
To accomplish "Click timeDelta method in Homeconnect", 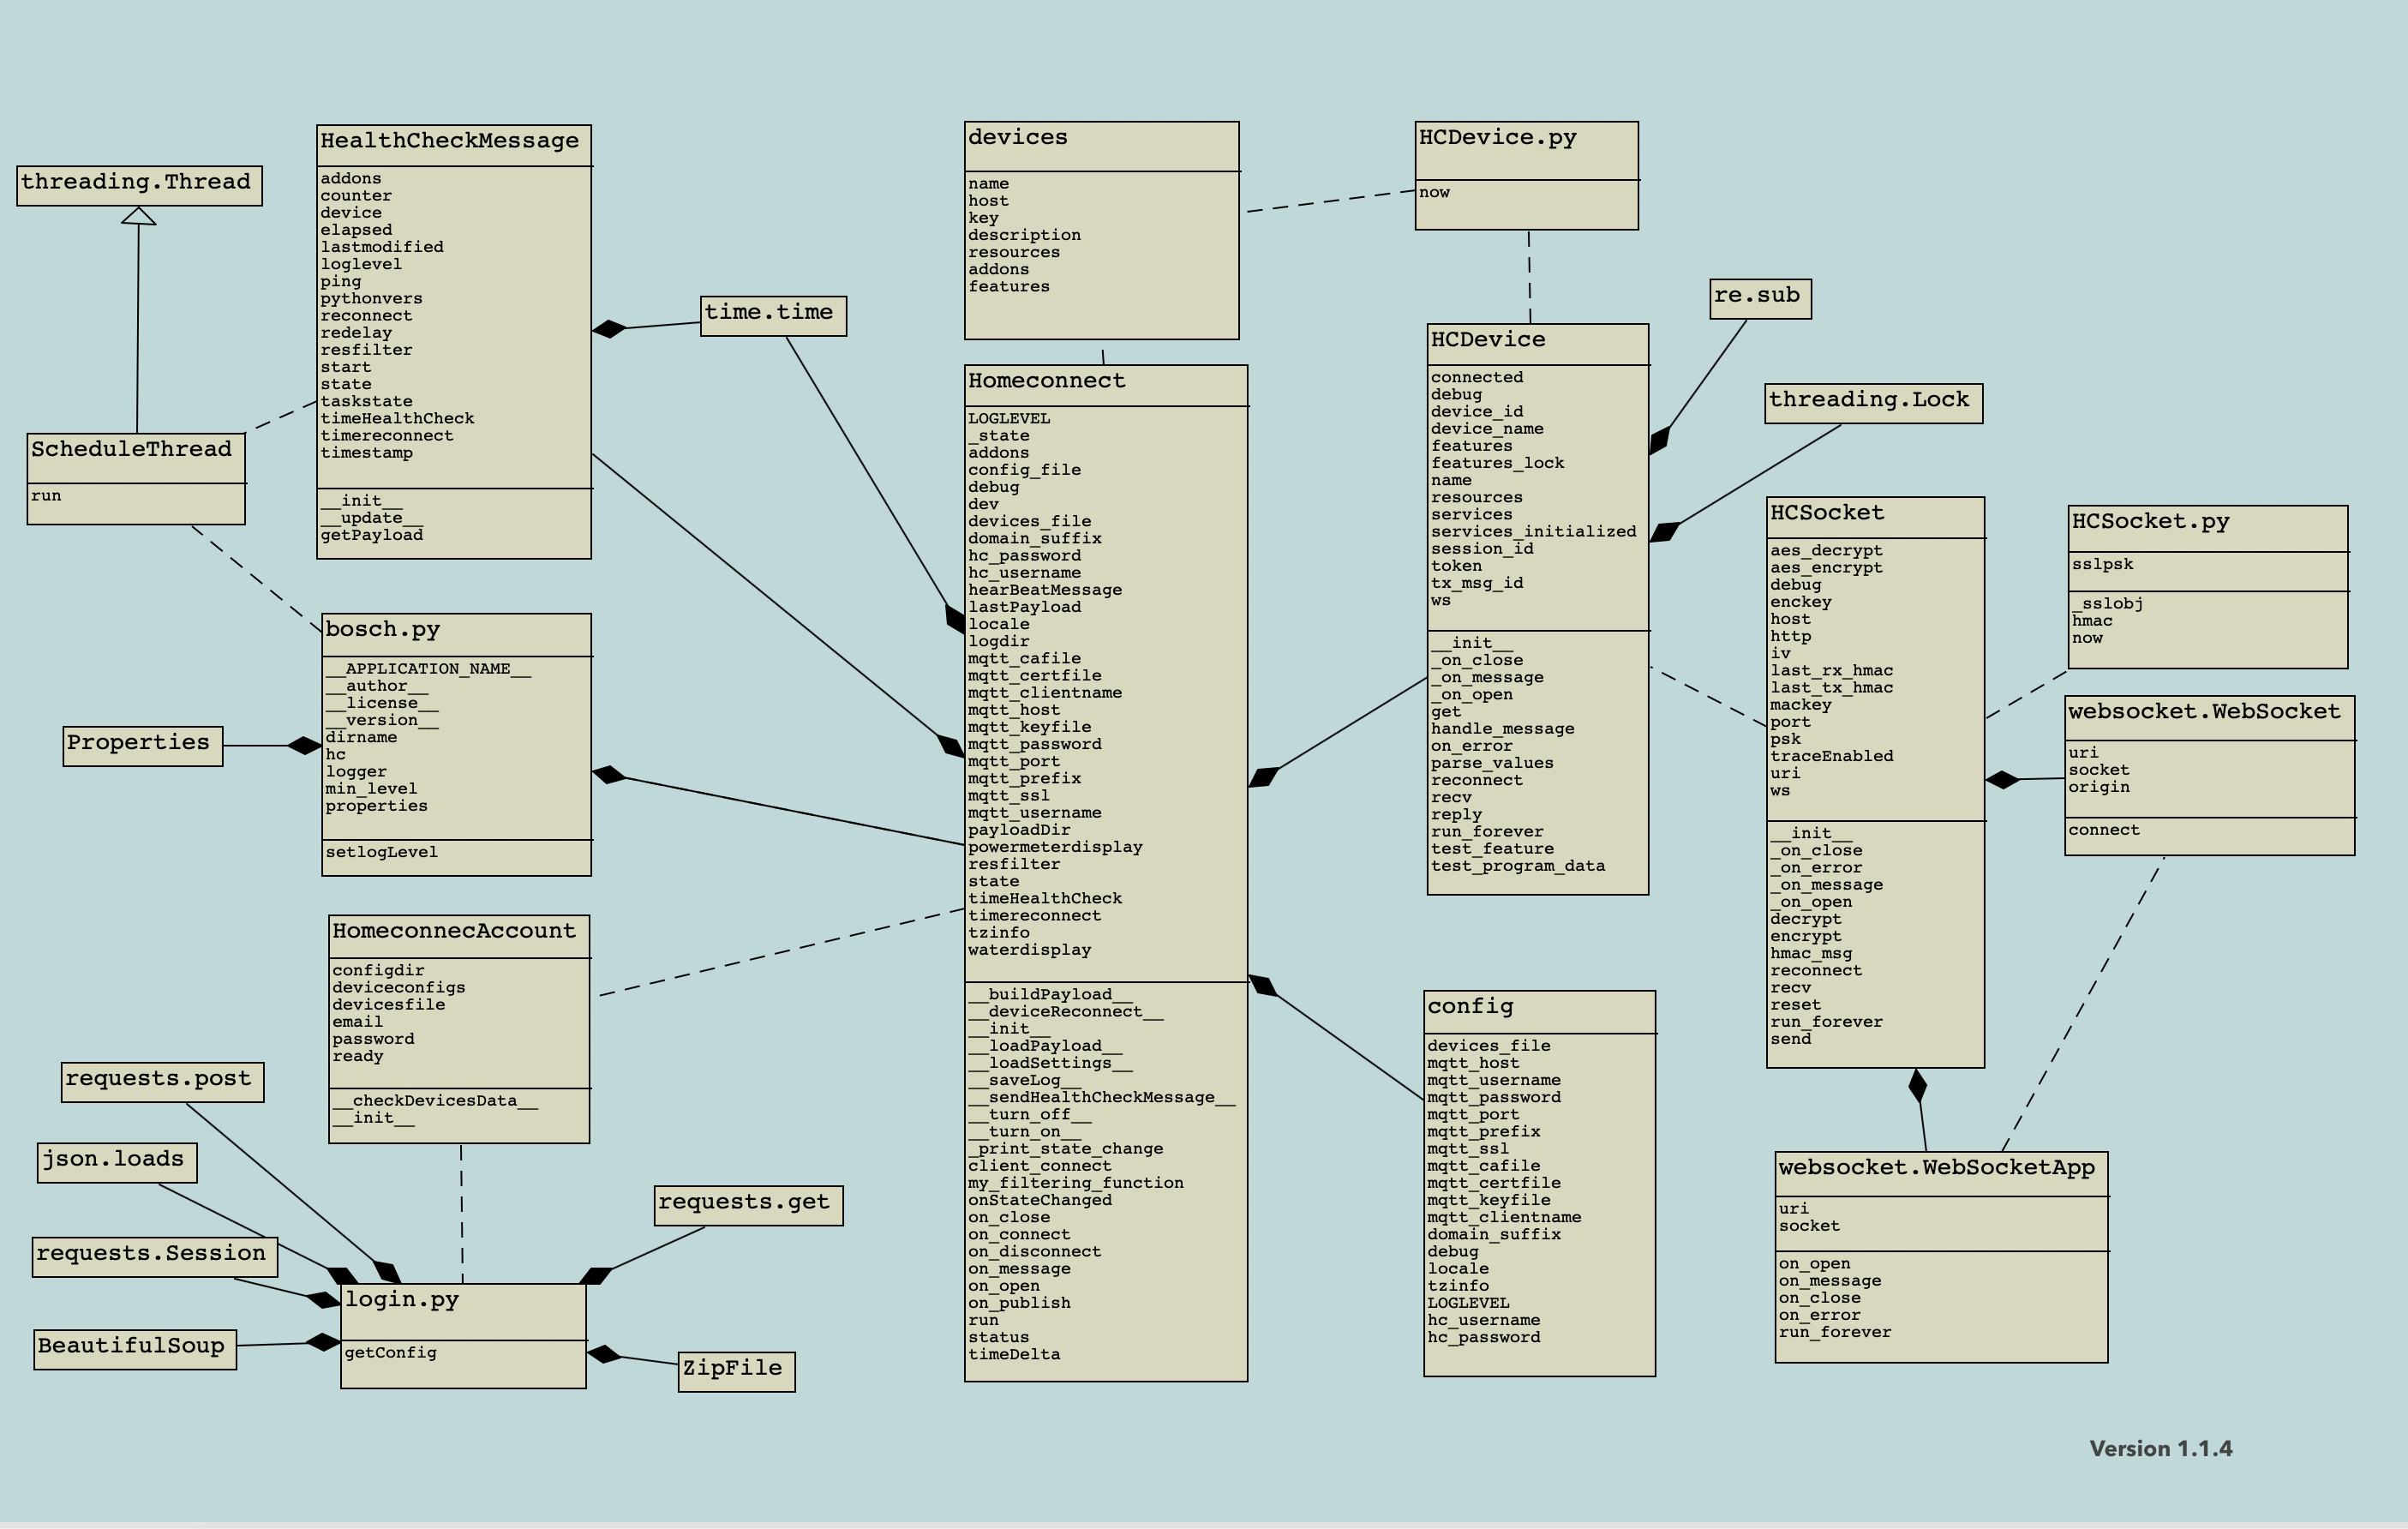I will tap(1014, 1354).
